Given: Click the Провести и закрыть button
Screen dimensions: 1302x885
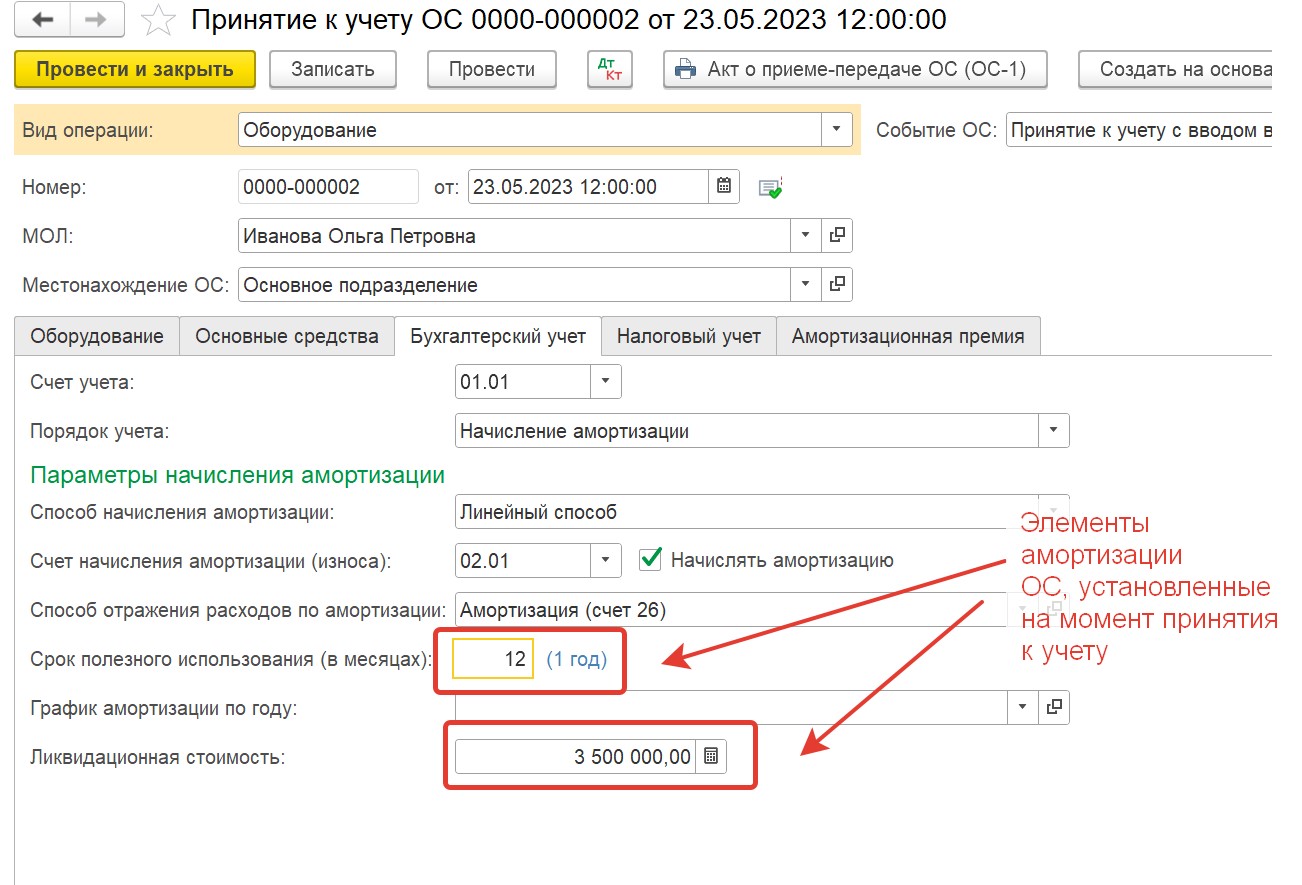Looking at the screenshot, I should point(135,69).
